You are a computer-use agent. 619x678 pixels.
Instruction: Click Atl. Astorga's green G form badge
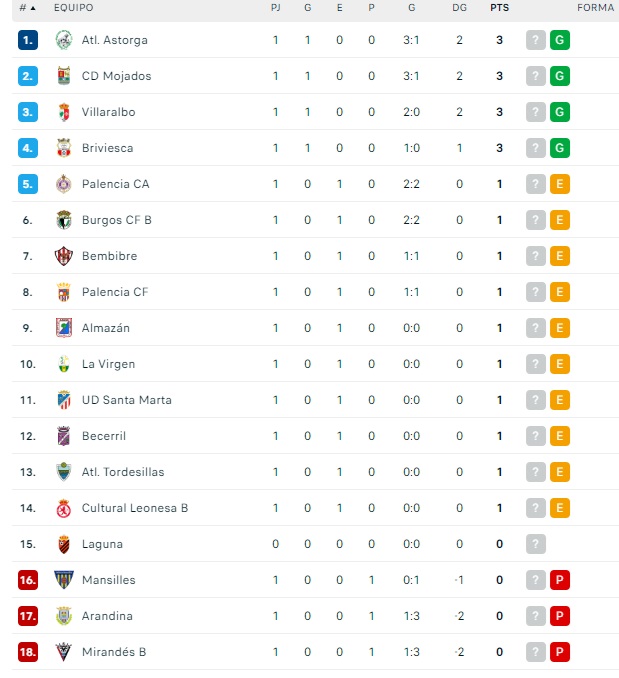click(560, 40)
